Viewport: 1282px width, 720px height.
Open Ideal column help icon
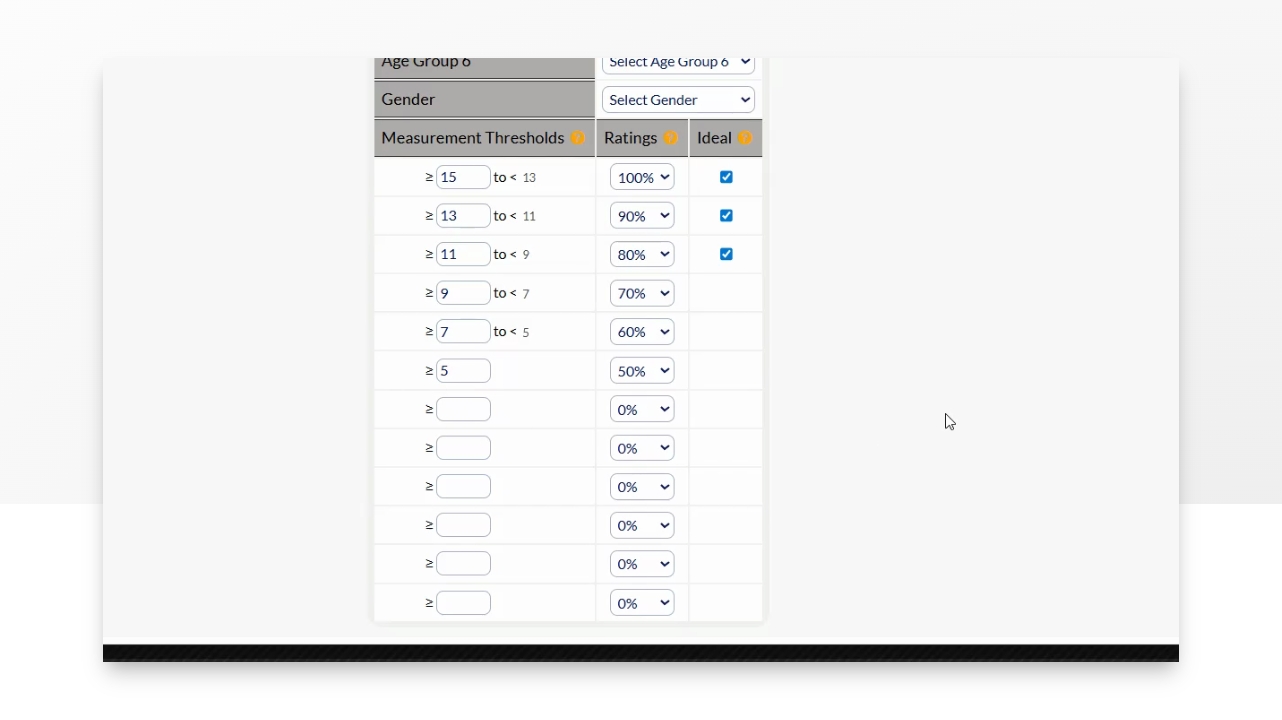[x=745, y=138]
